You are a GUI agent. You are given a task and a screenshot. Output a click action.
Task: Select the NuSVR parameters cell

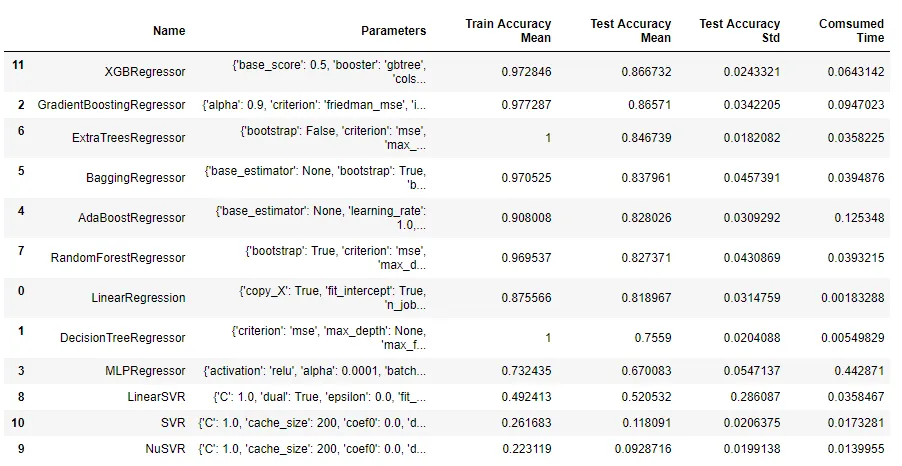pos(313,449)
